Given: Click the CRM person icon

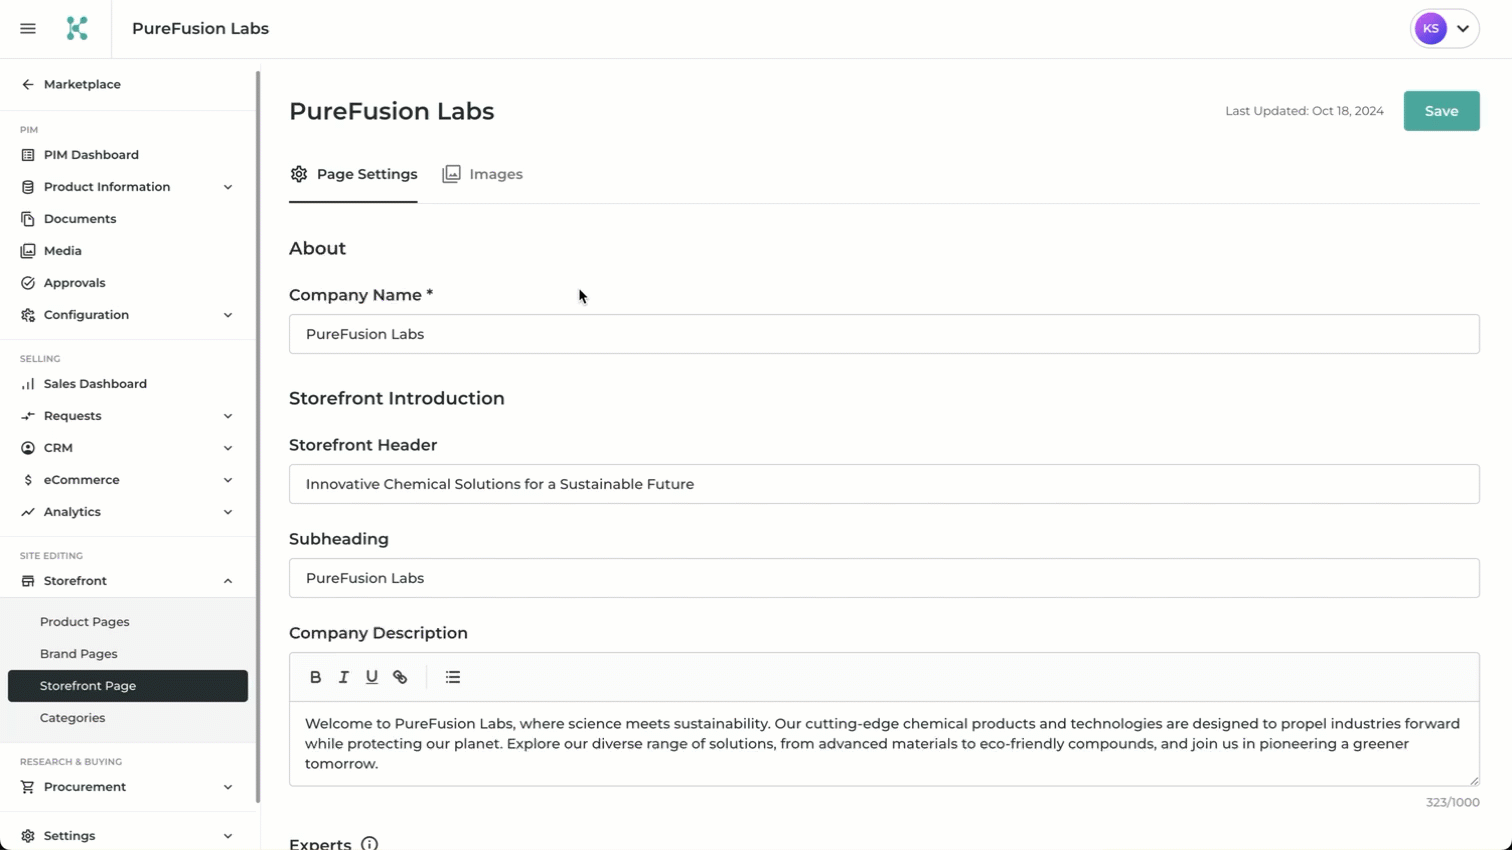Looking at the screenshot, I should pyautogui.click(x=28, y=448).
